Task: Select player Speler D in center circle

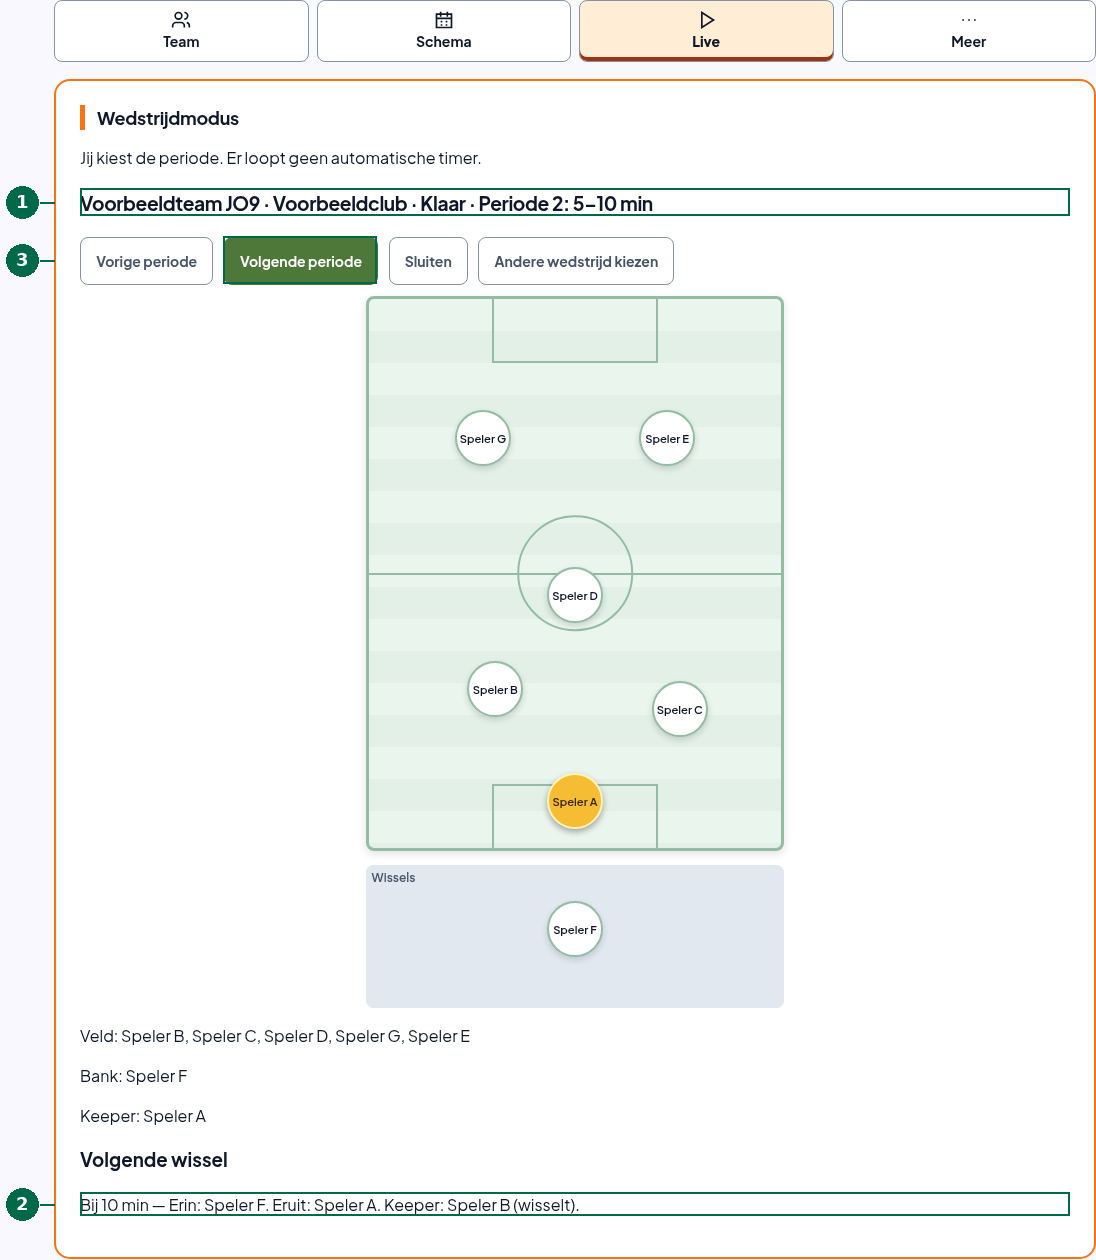Action: point(575,595)
